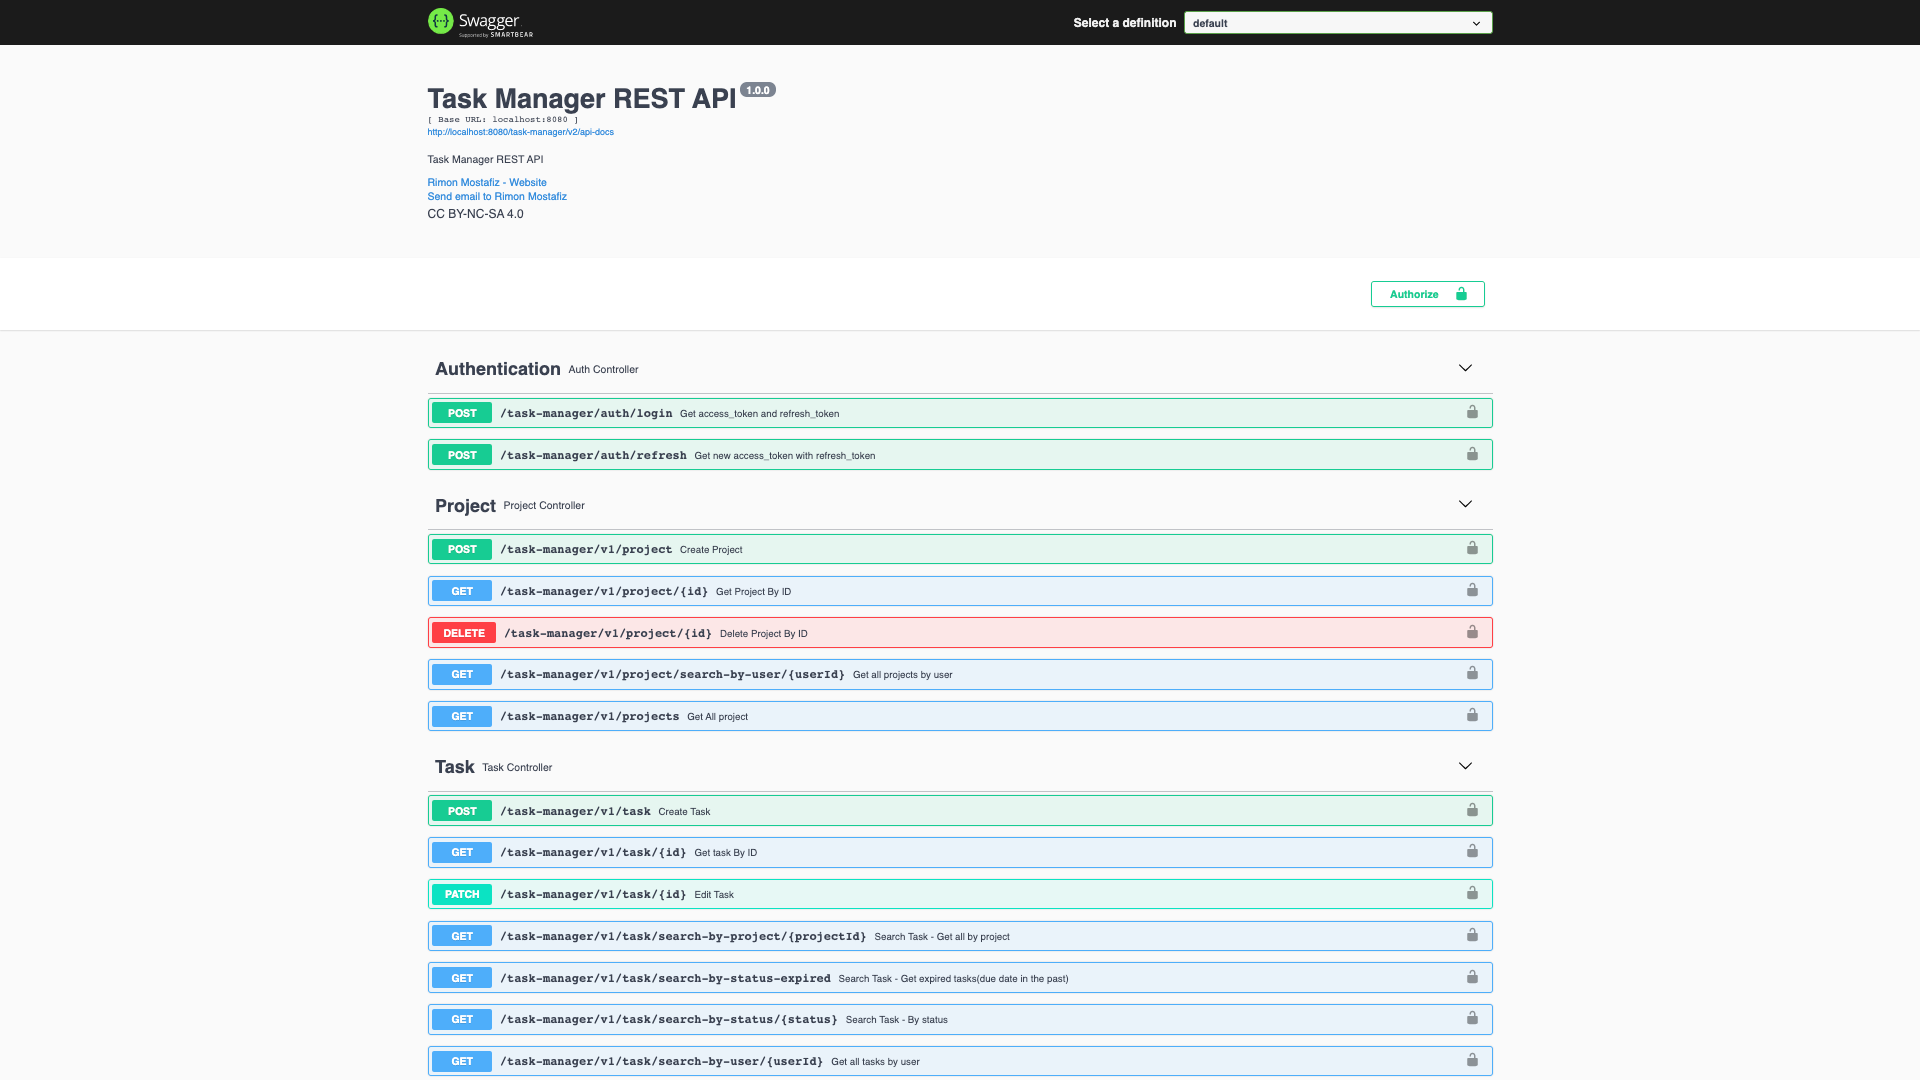Screen dimensions: 1920x1080
Task: Click lock icon on Create Task row
Action: 1472,810
